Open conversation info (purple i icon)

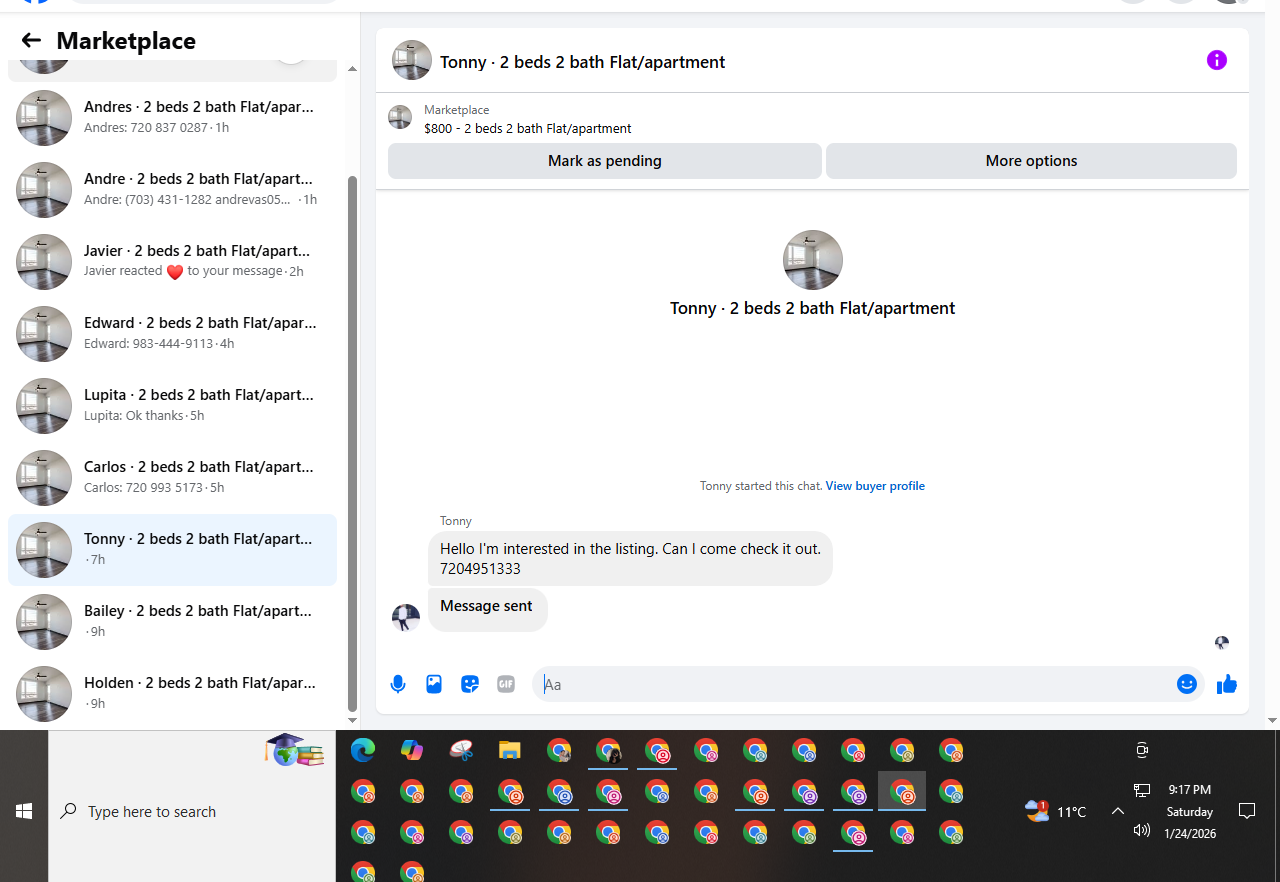[1217, 60]
